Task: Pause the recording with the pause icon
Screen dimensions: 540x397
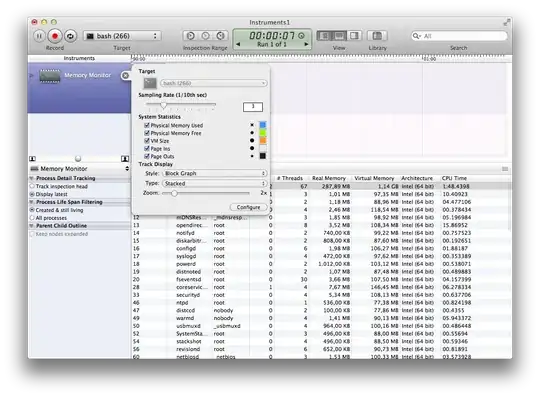Action: click(x=39, y=36)
